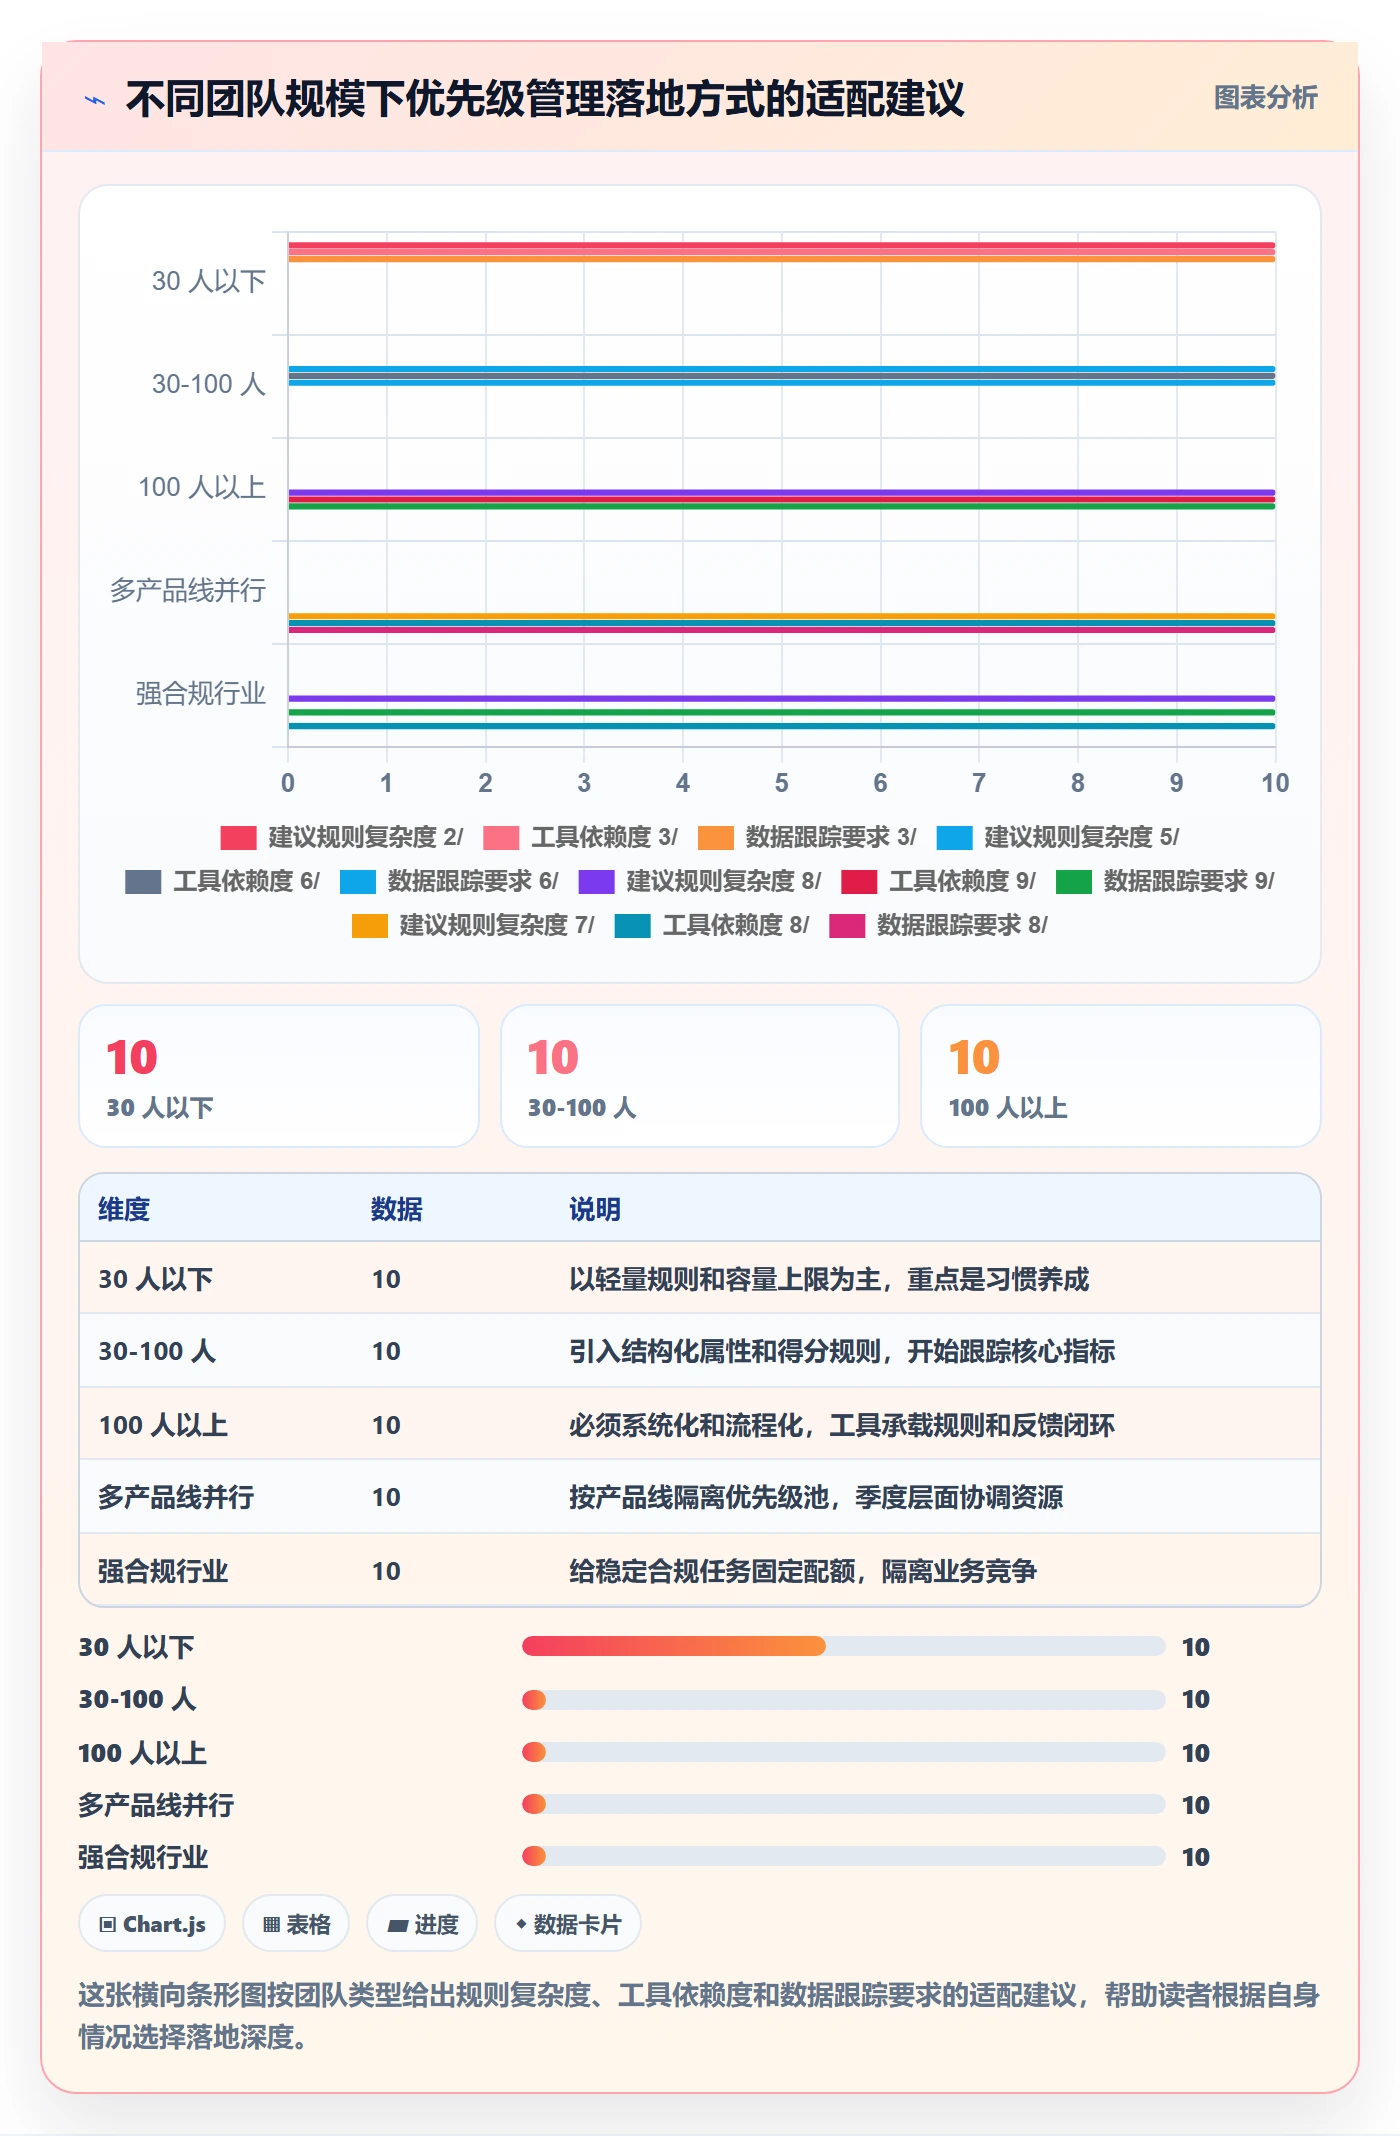Screen dimensions: 1400x2136
Task: Click the green bar in 100 人以上 group
Action: pos(781,506)
